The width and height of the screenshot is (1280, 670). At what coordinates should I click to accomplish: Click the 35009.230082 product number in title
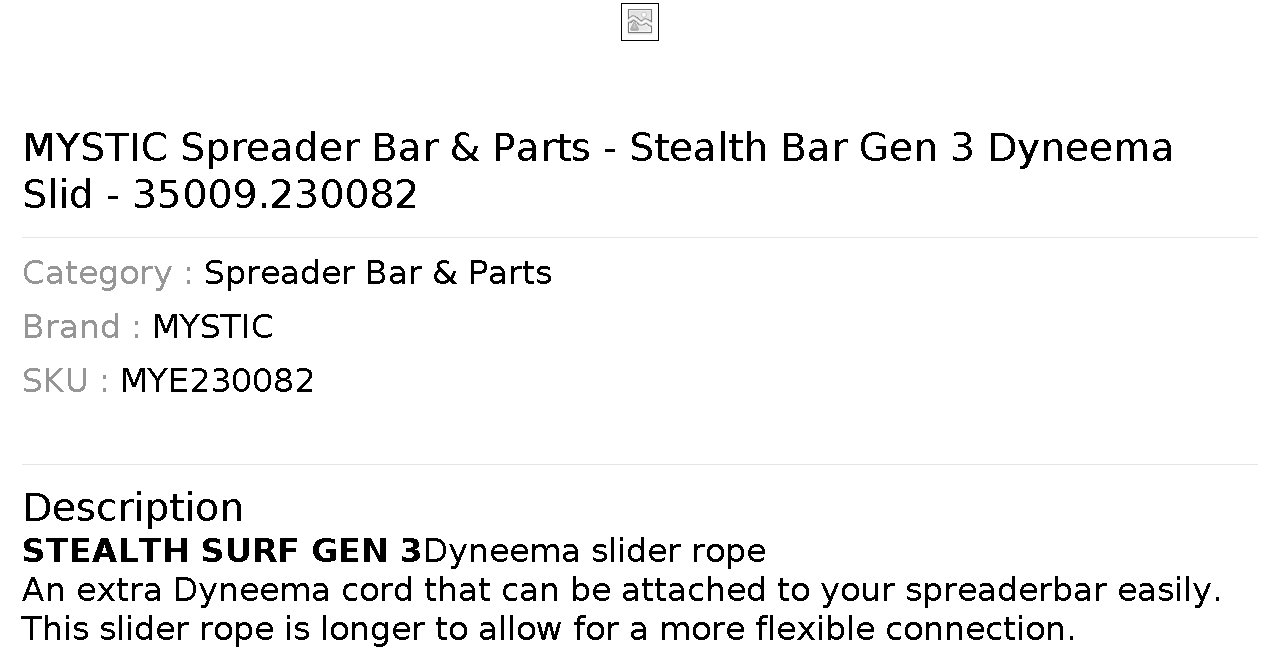275,195
